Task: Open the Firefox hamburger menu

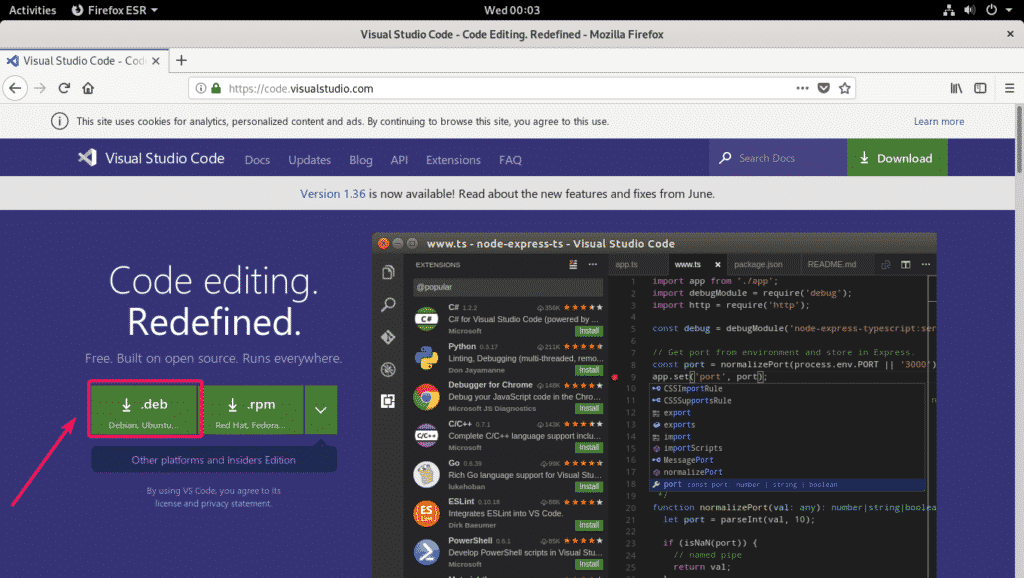Action: click(1007, 88)
